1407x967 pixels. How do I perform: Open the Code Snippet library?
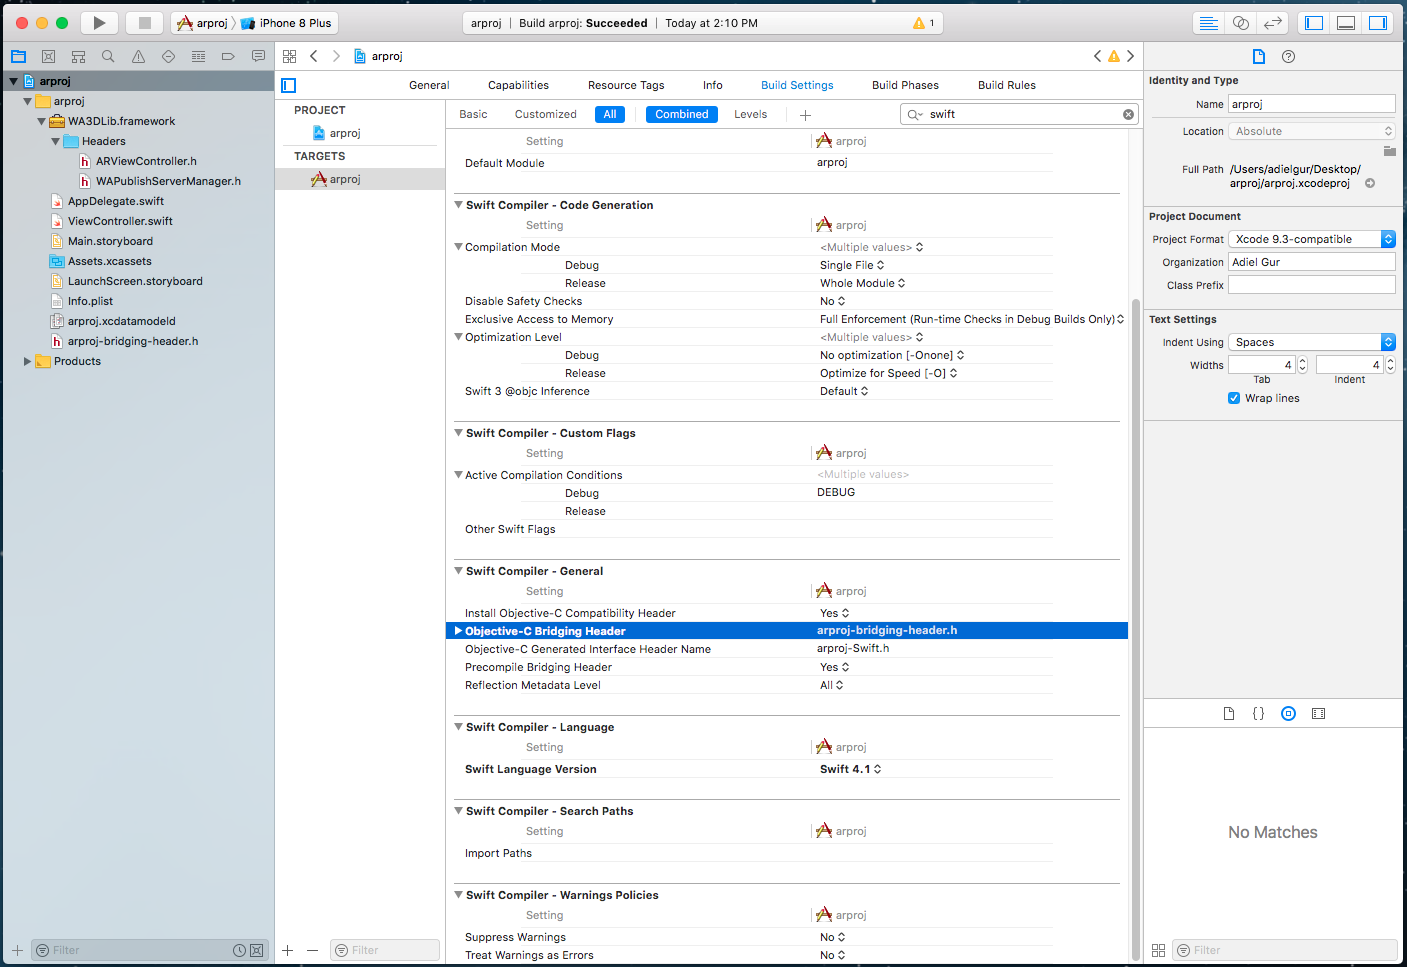1259,714
